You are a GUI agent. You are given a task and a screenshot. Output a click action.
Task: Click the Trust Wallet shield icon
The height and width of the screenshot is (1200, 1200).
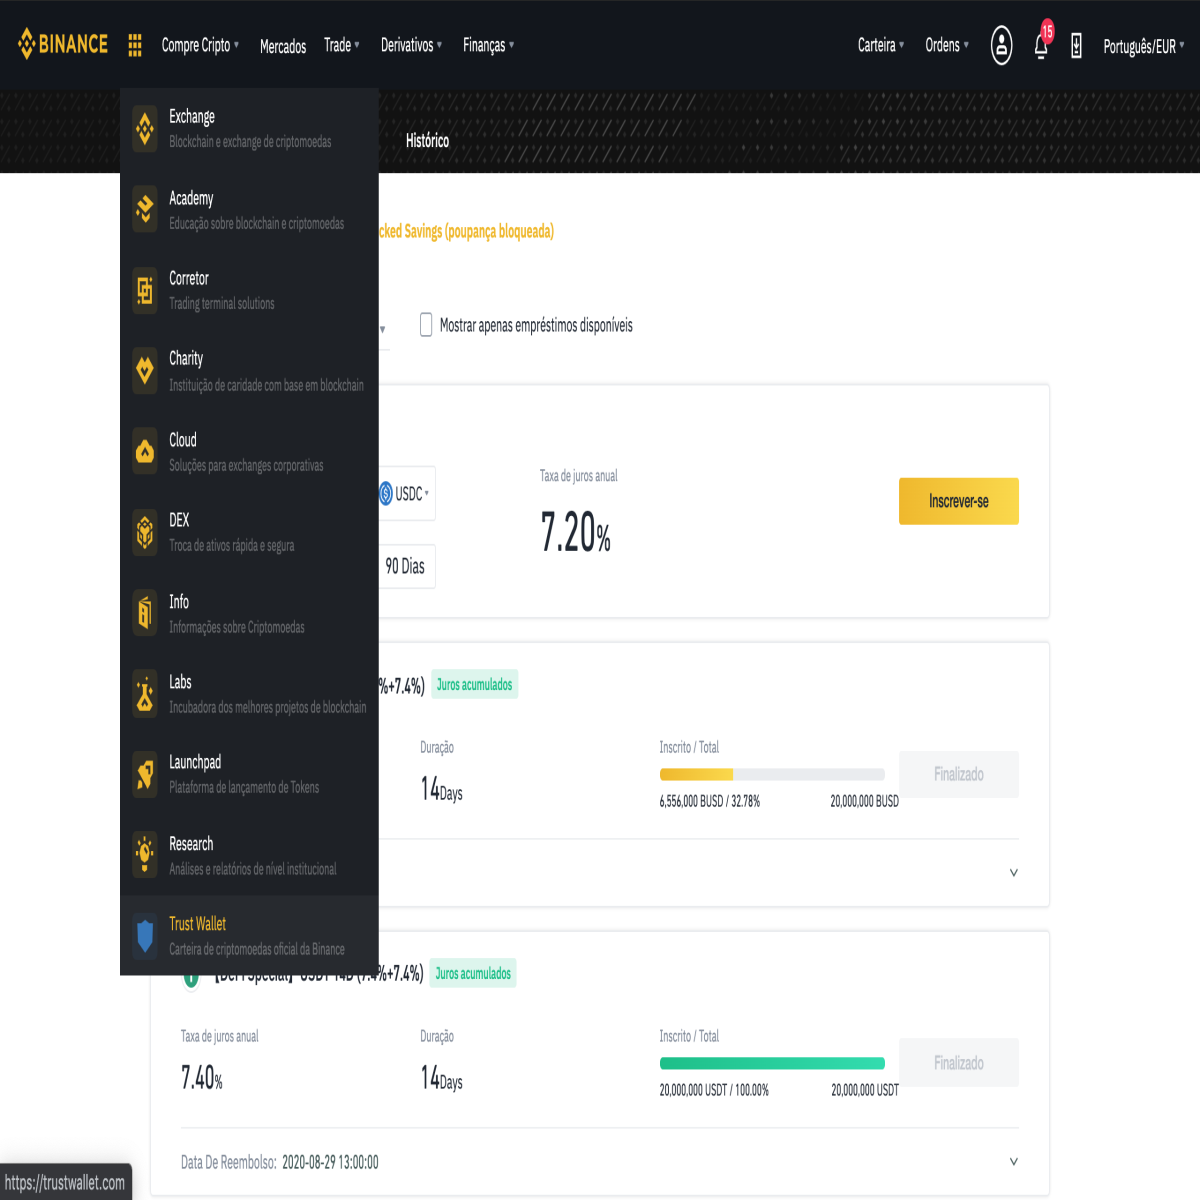(145, 936)
